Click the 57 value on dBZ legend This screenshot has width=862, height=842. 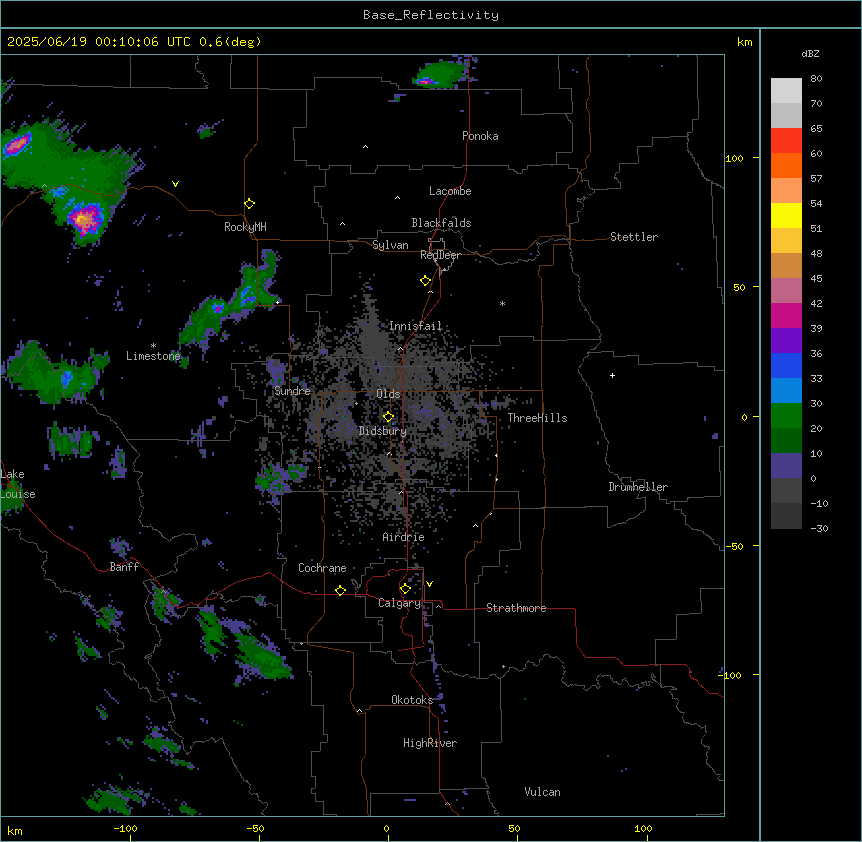coord(816,179)
